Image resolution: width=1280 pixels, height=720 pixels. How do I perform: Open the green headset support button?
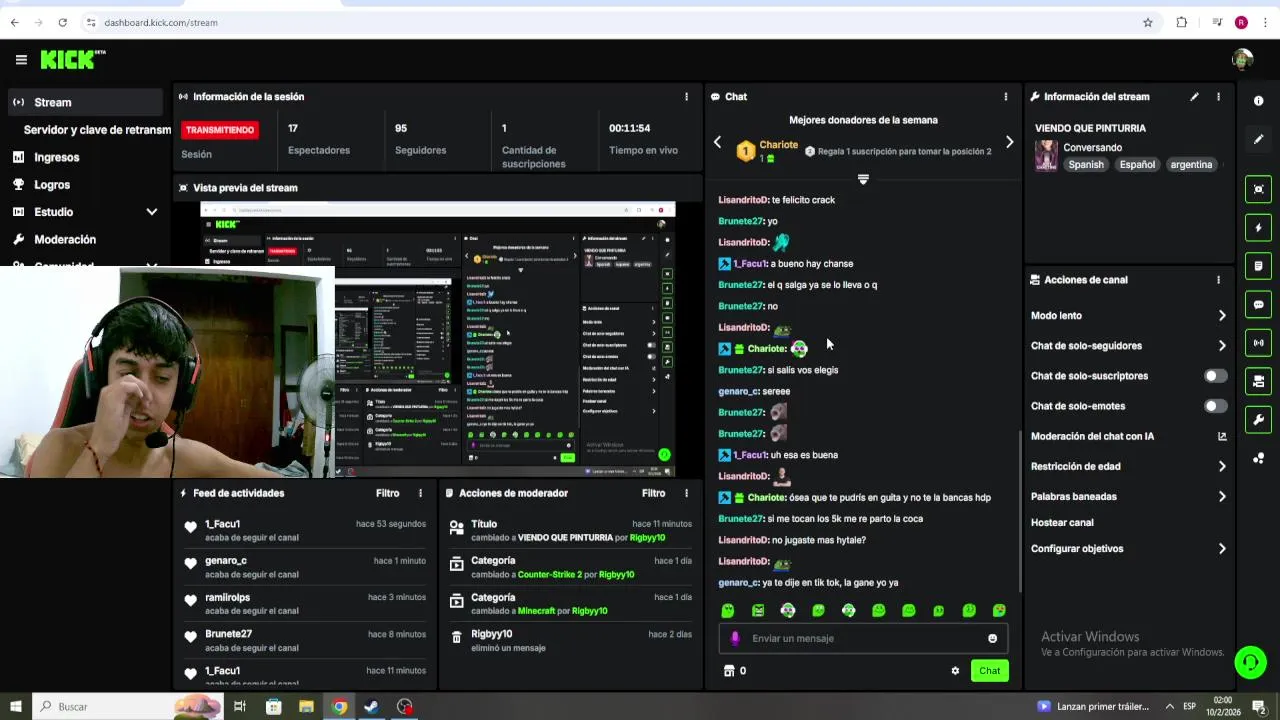1250,662
